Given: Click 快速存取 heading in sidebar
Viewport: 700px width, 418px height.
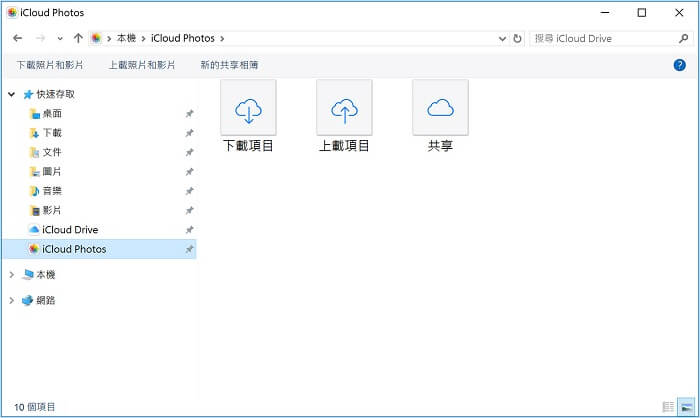Looking at the screenshot, I should (x=55, y=94).
